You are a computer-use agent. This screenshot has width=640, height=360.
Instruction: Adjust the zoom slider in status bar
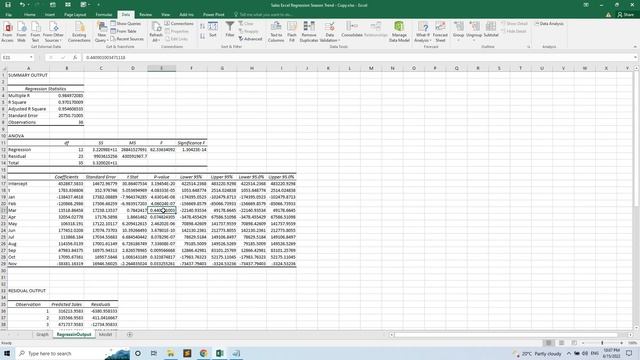point(602,343)
